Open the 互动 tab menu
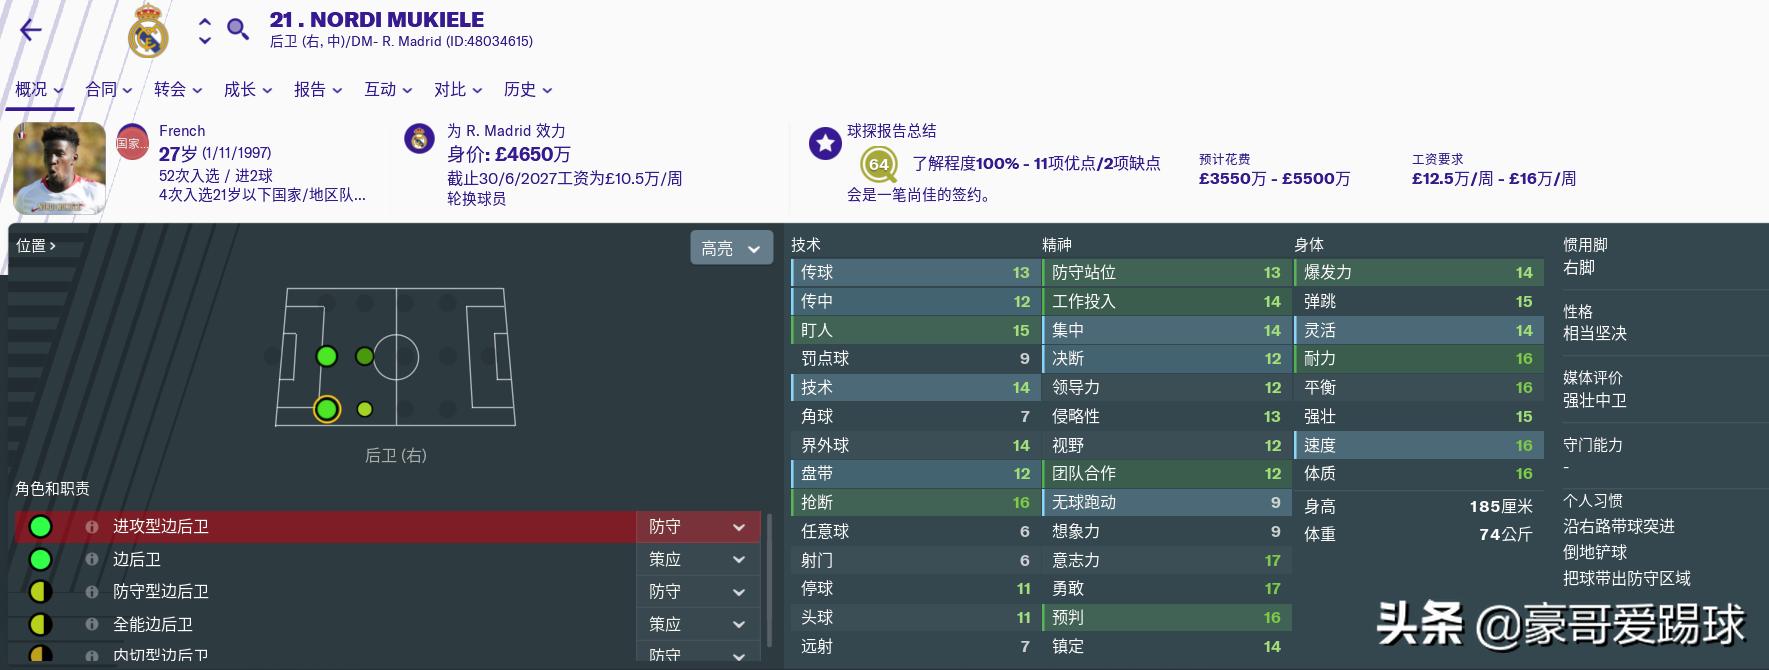1769x670 pixels. pos(389,90)
